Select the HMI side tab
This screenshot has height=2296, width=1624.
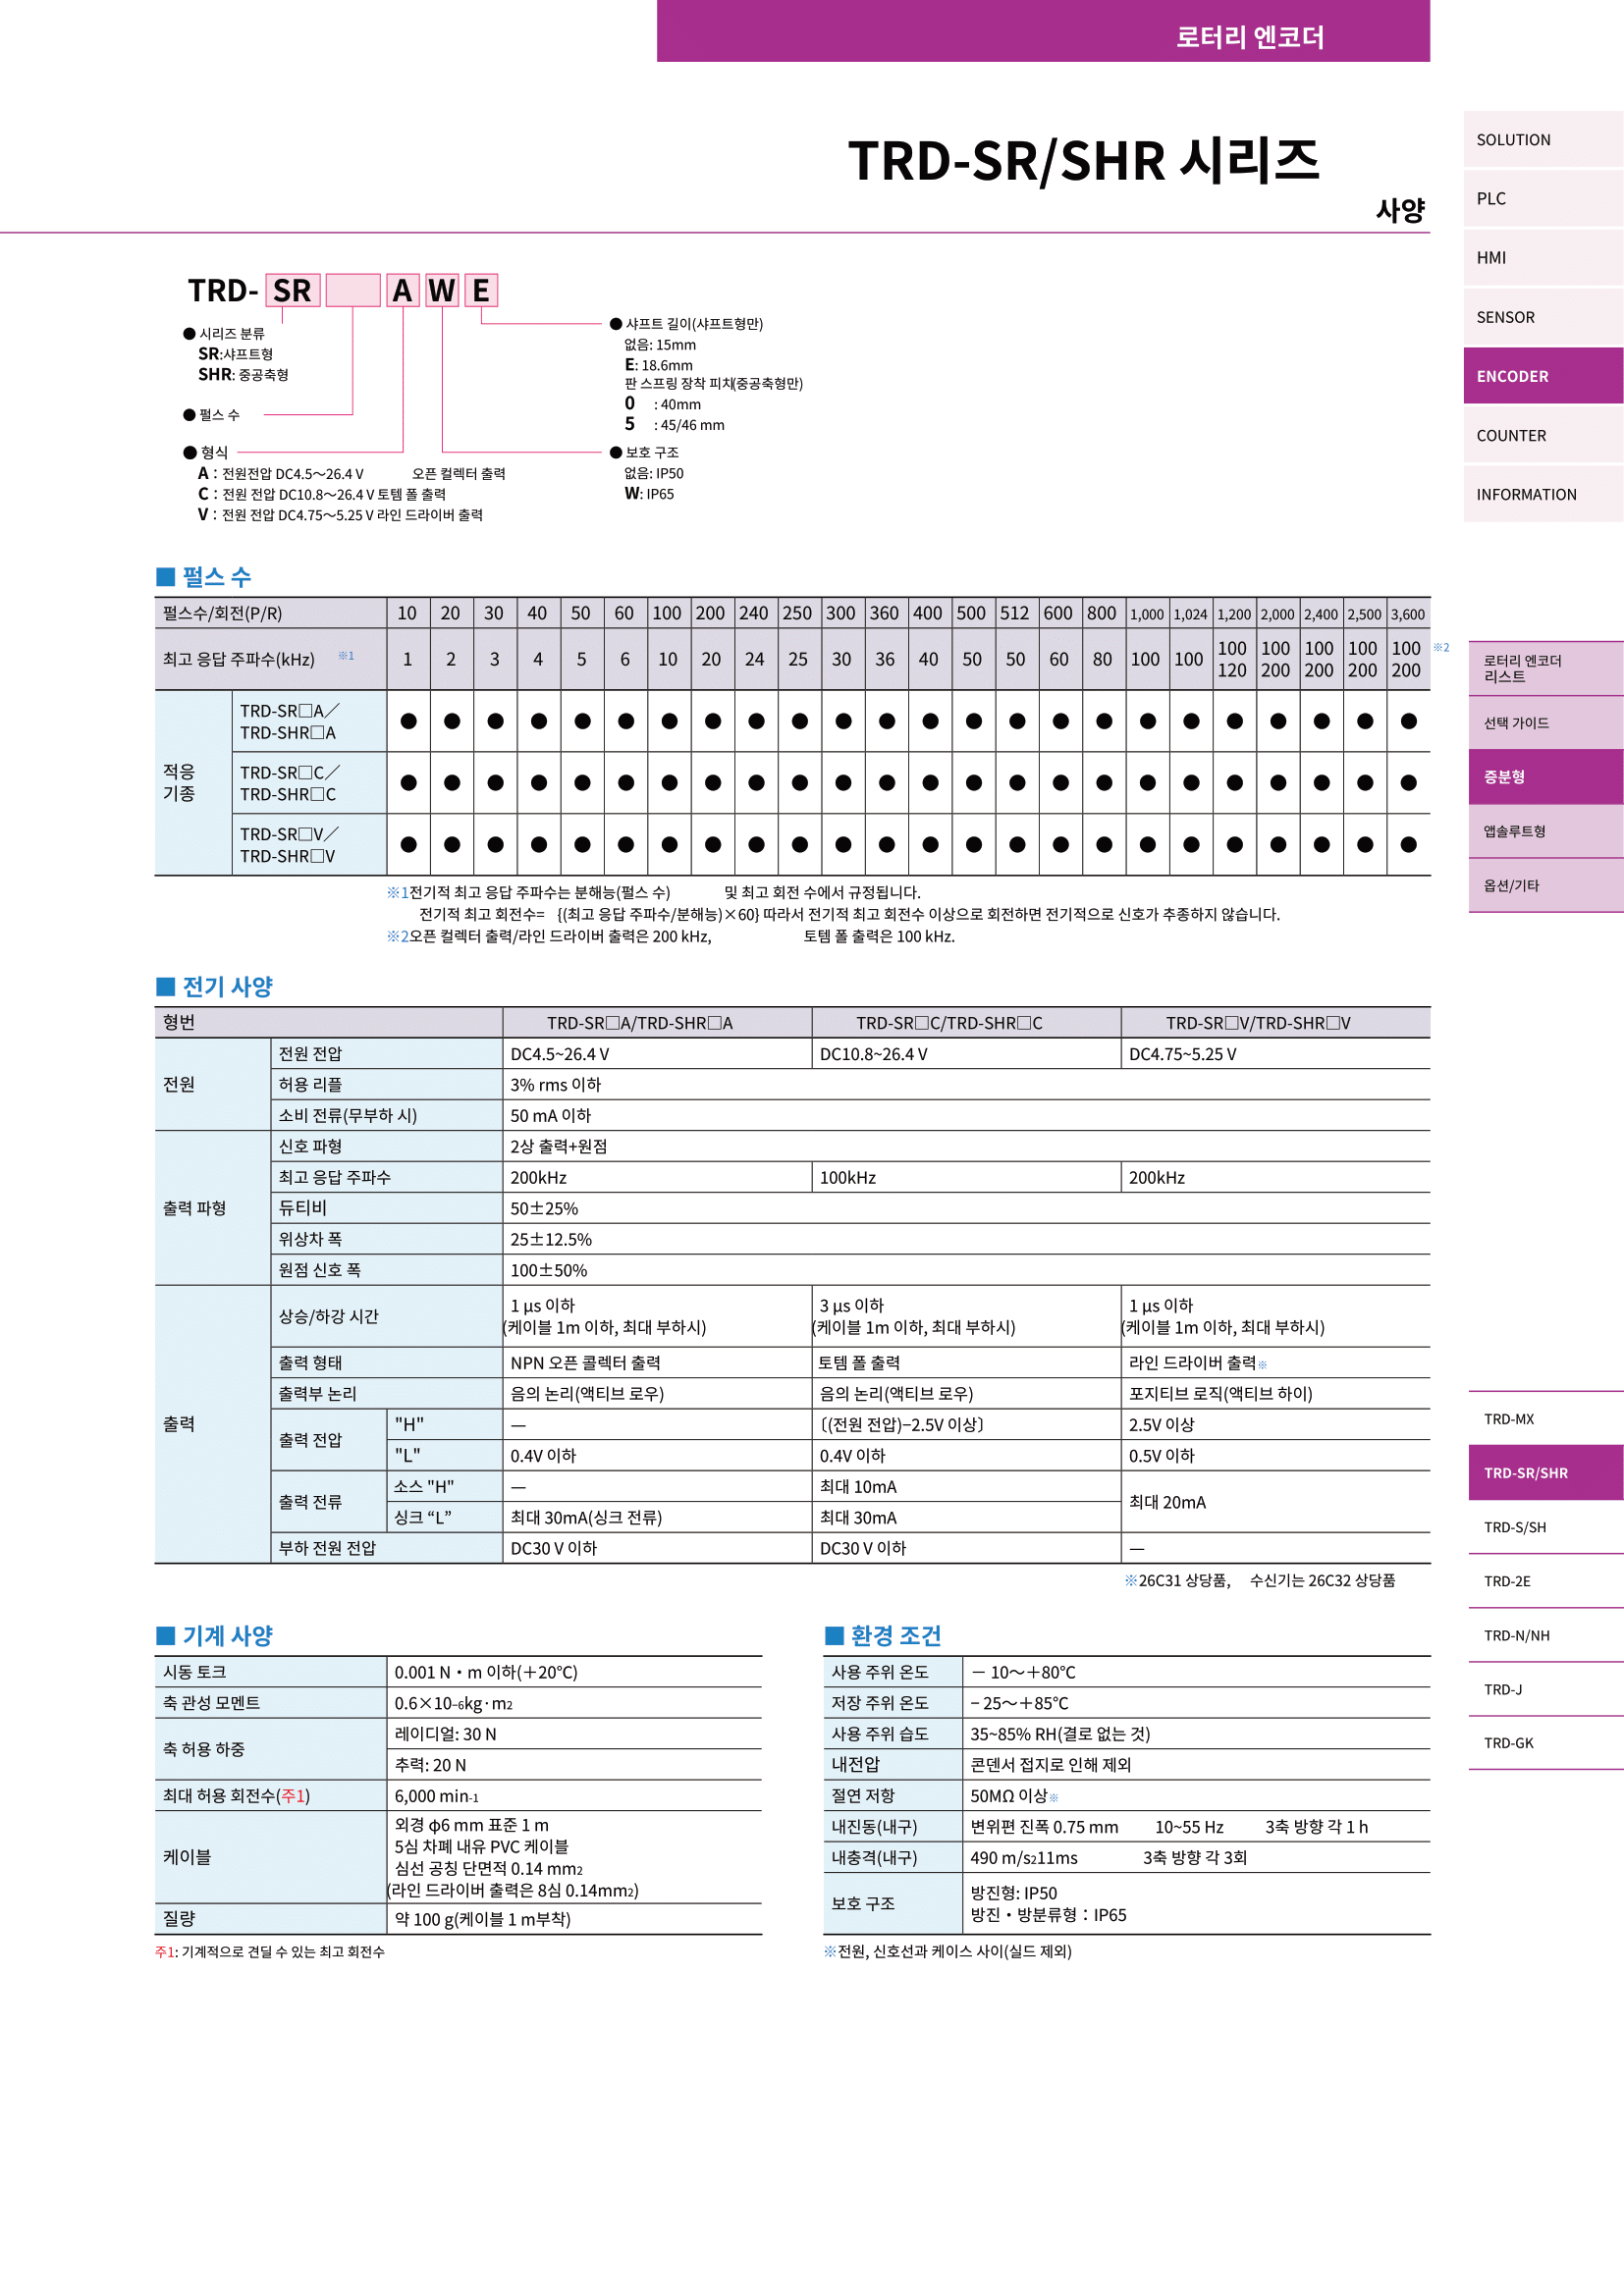[x=1543, y=257]
